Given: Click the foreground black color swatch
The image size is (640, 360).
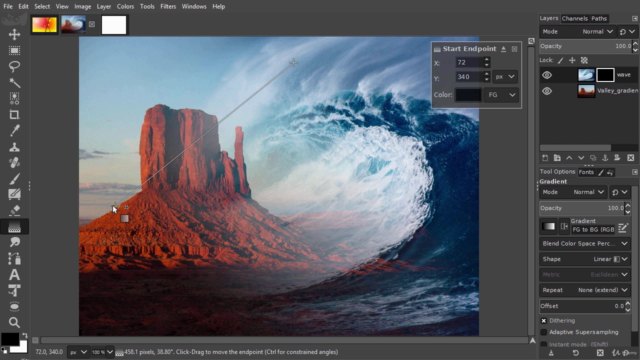Looking at the screenshot, I should point(10,339).
